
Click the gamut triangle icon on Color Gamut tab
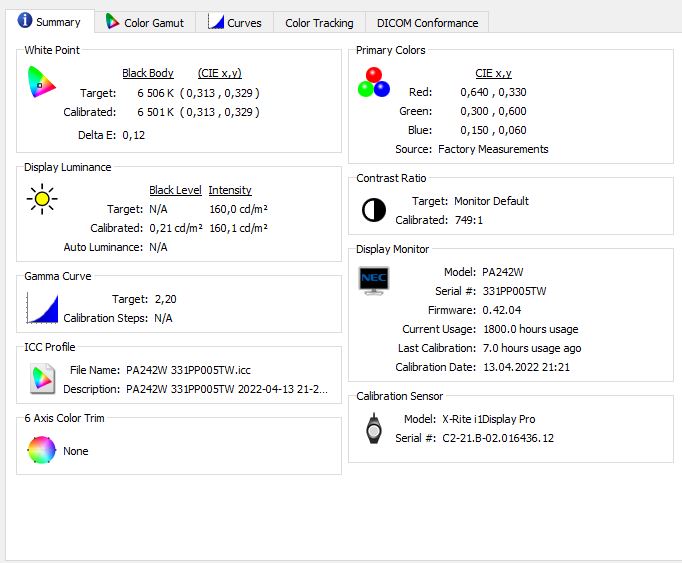coord(112,21)
